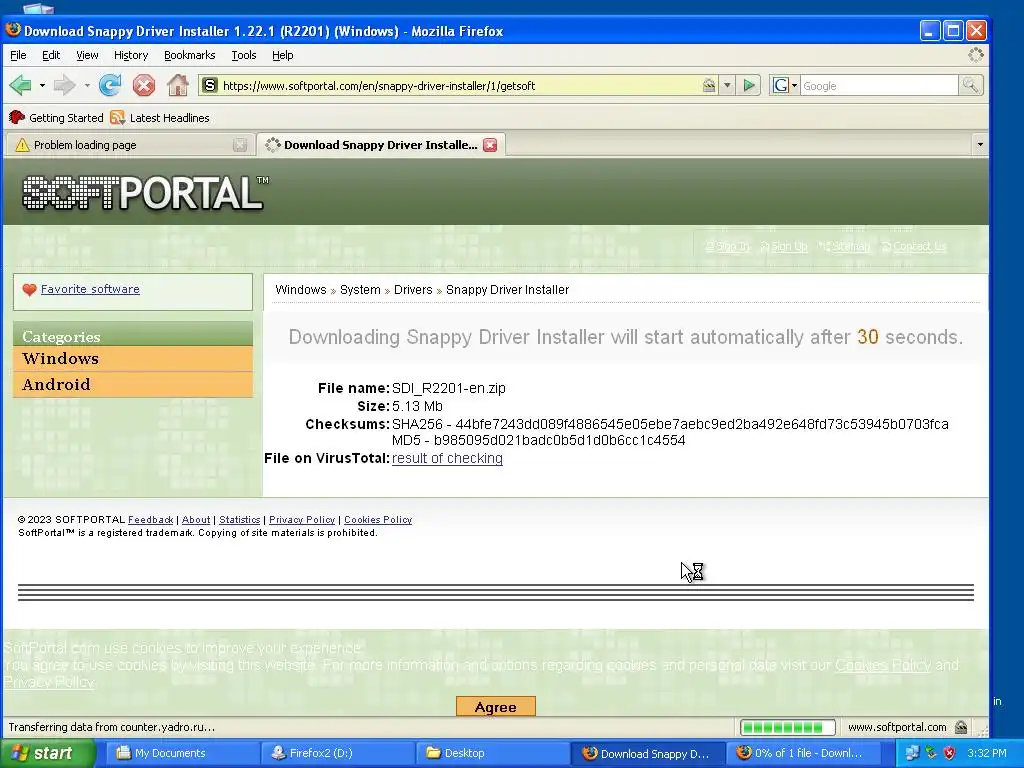
Task: Open the About footer link
Action: (x=196, y=520)
